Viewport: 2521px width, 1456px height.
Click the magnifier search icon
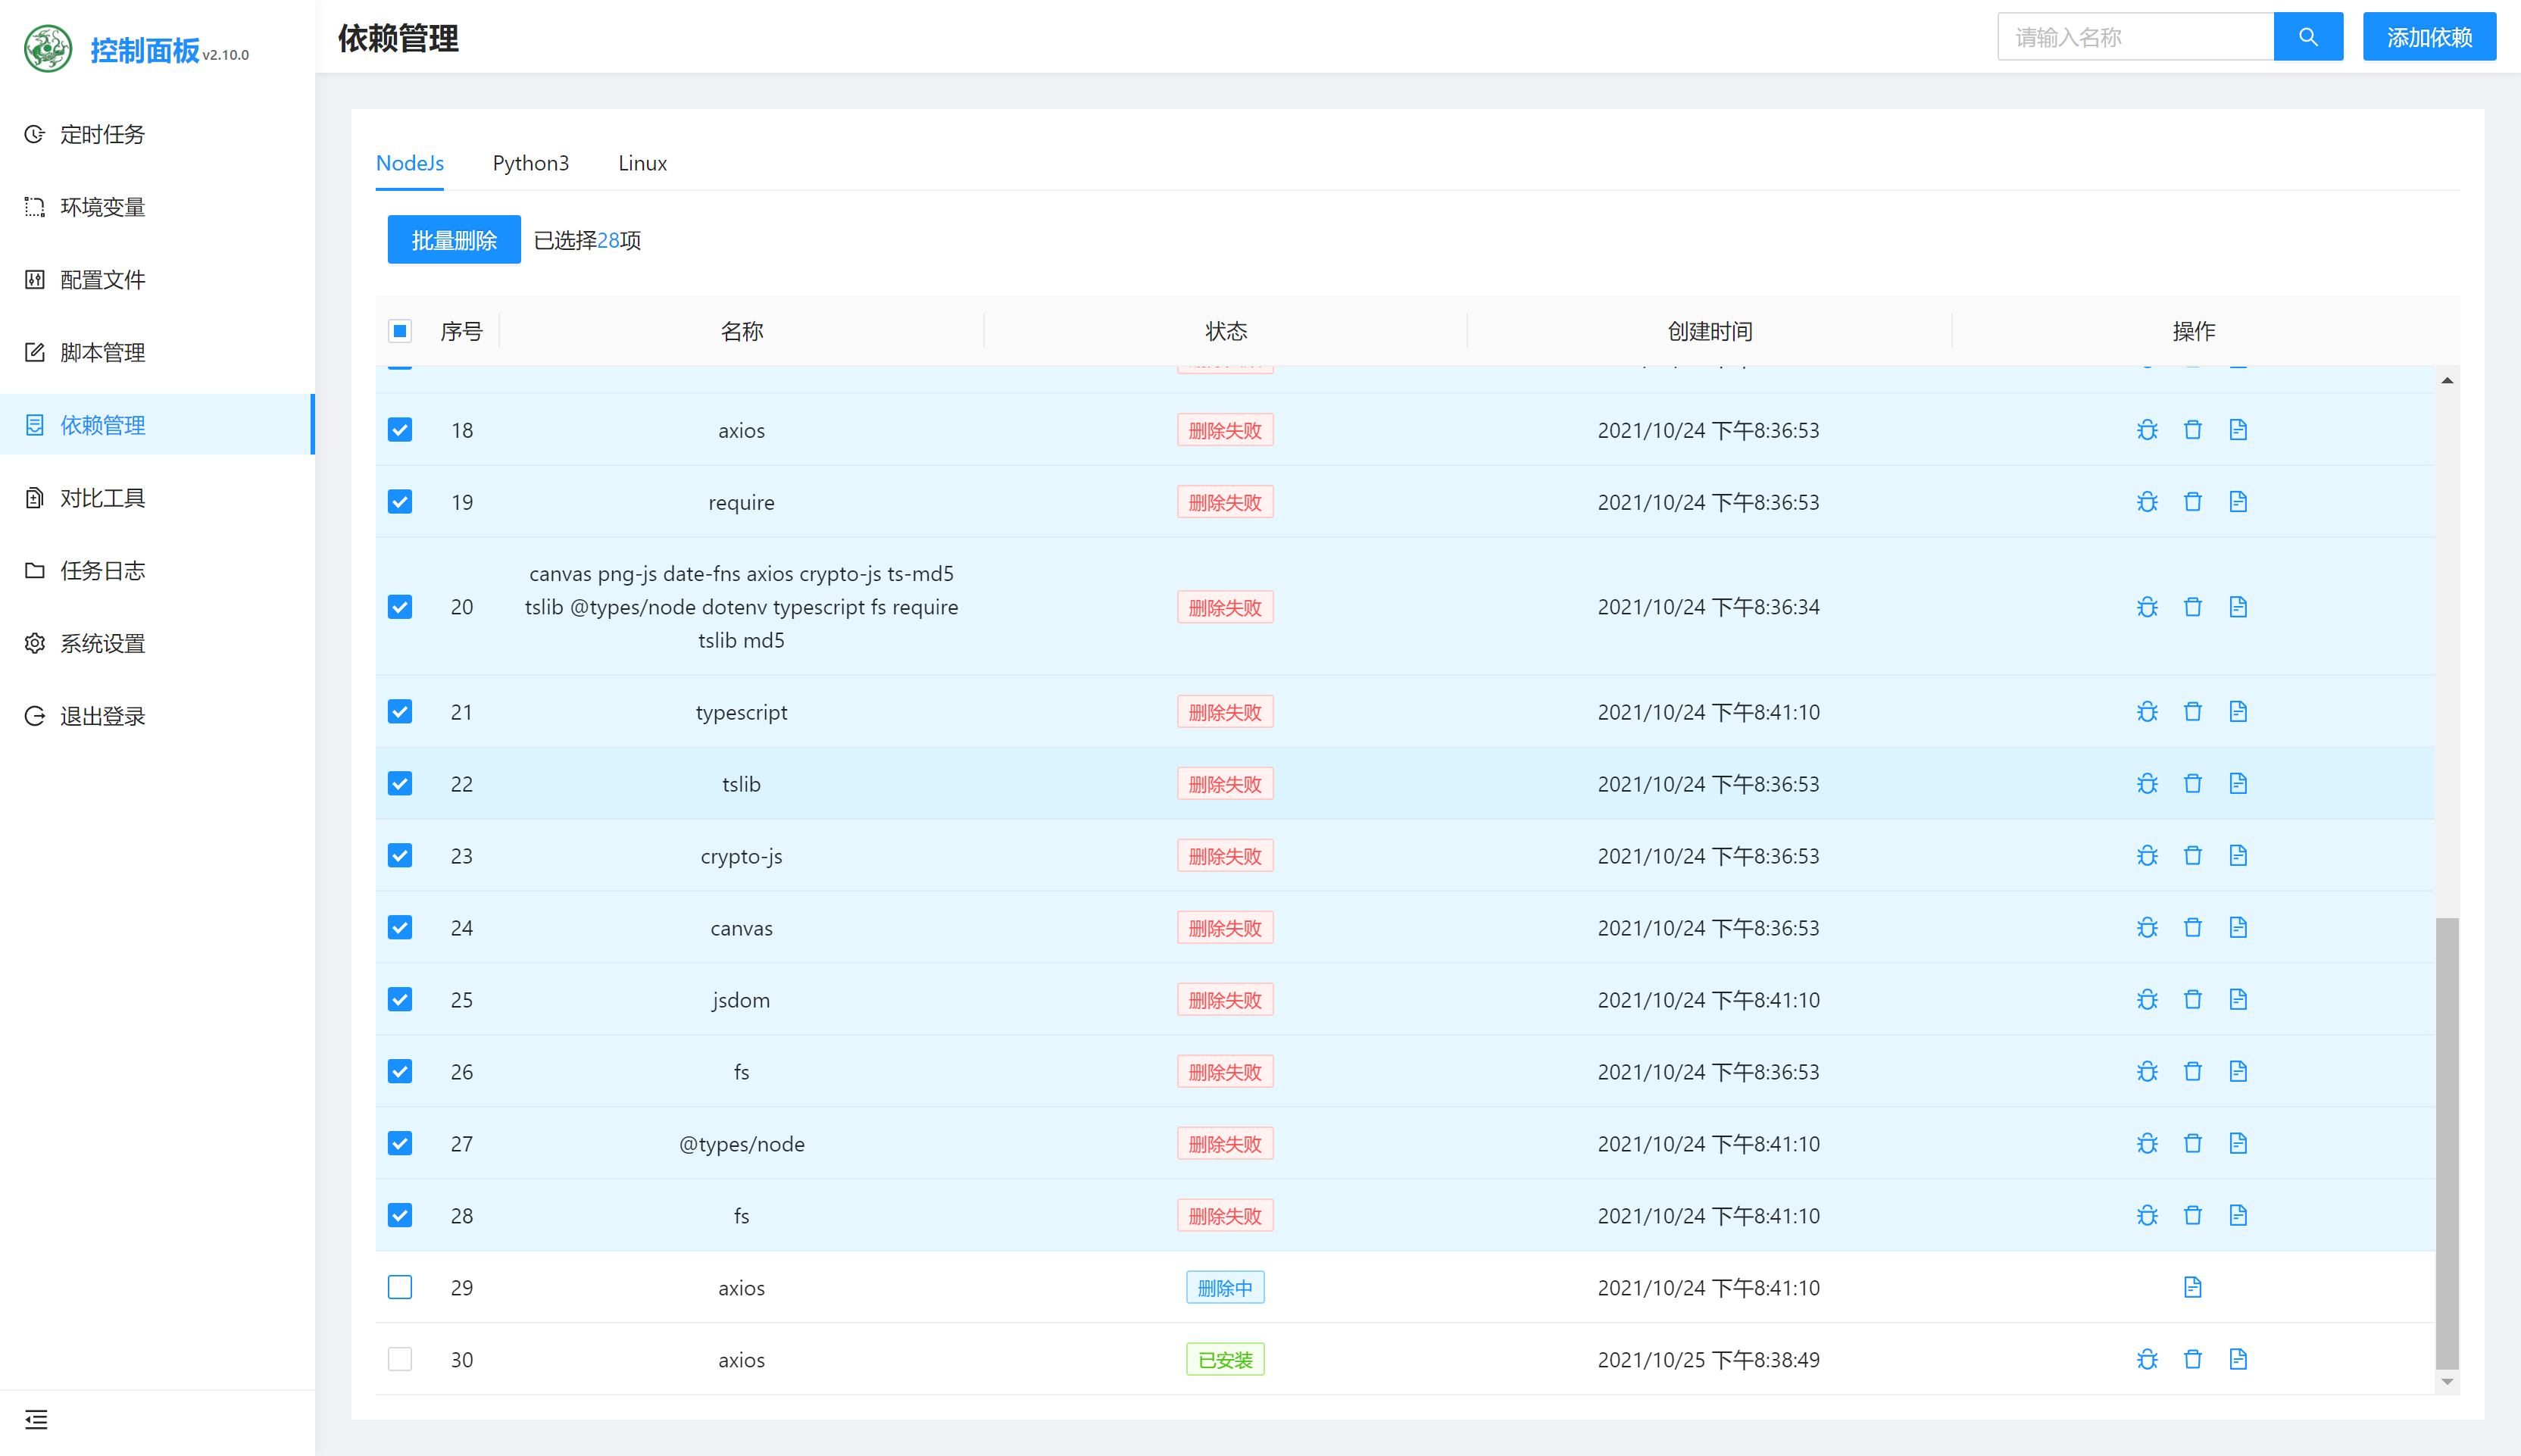(2308, 36)
